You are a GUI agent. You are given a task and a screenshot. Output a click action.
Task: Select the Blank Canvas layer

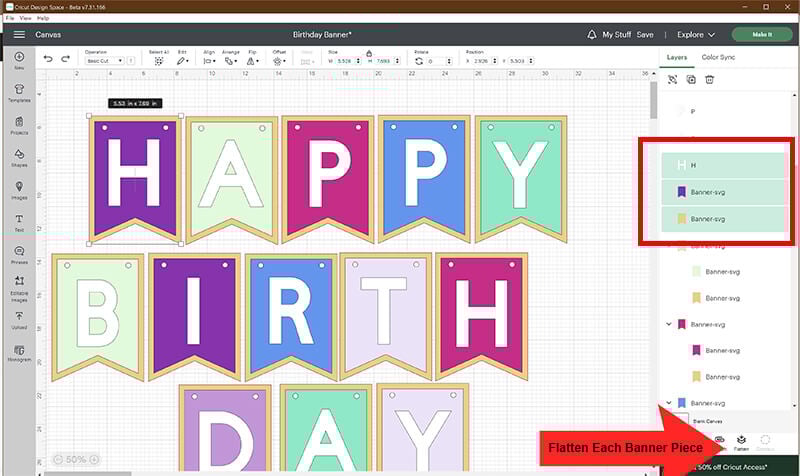[x=707, y=421]
